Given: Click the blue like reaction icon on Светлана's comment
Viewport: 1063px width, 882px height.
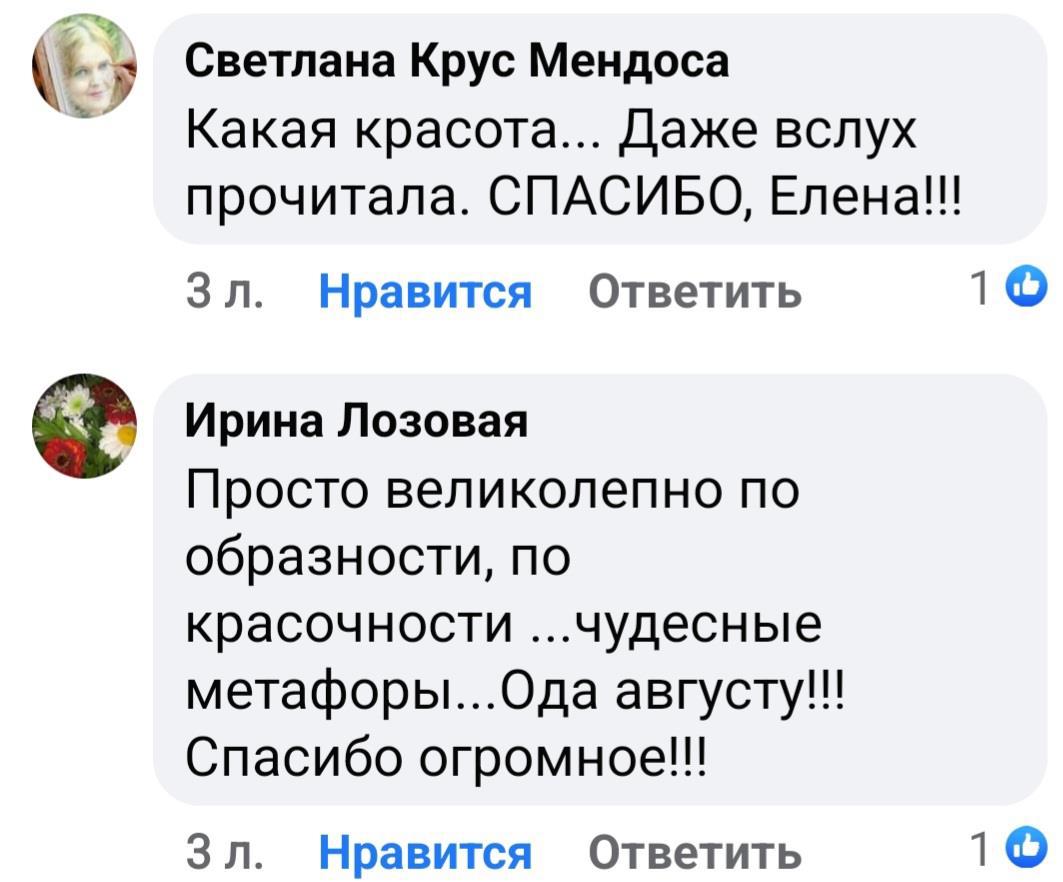Looking at the screenshot, I should click(x=1029, y=291).
